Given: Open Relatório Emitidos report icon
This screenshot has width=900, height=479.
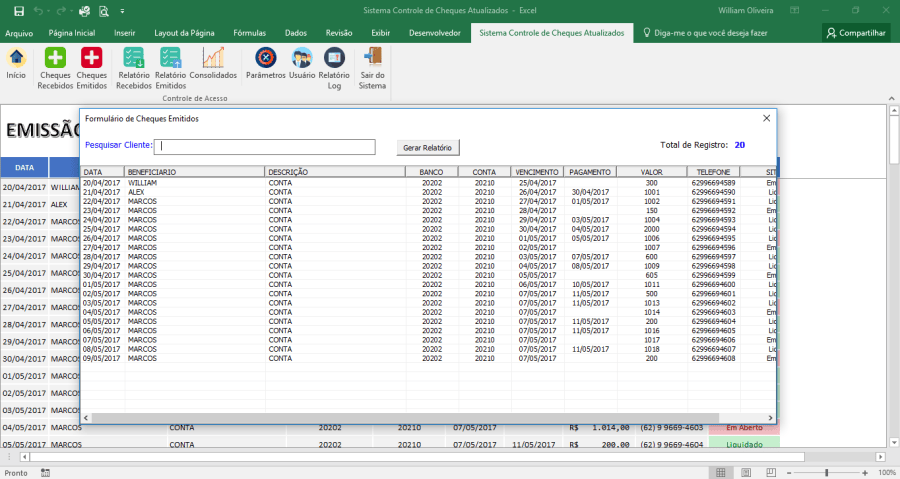Looking at the screenshot, I should (x=170, y=58).
